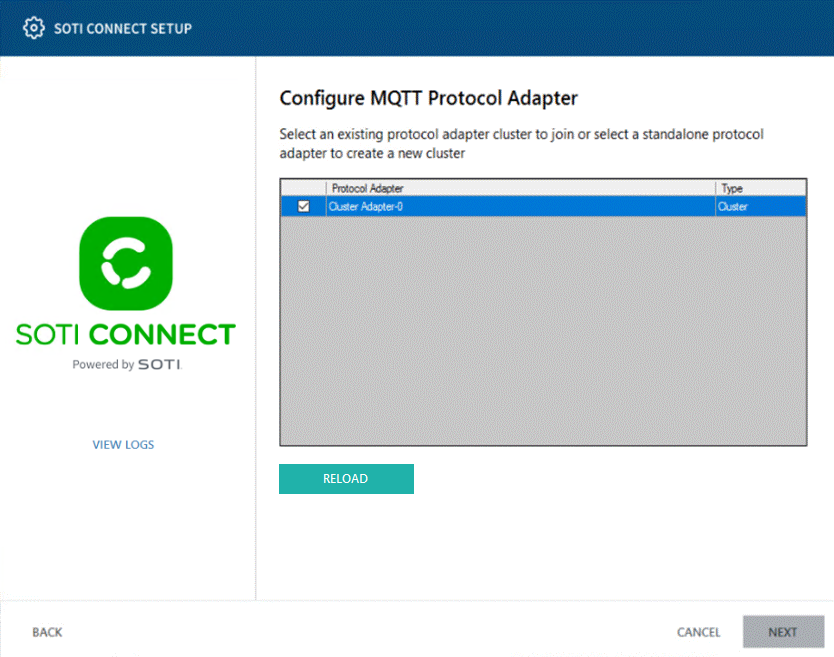
Task: Click the Type column header
Action: pos(761,188)
